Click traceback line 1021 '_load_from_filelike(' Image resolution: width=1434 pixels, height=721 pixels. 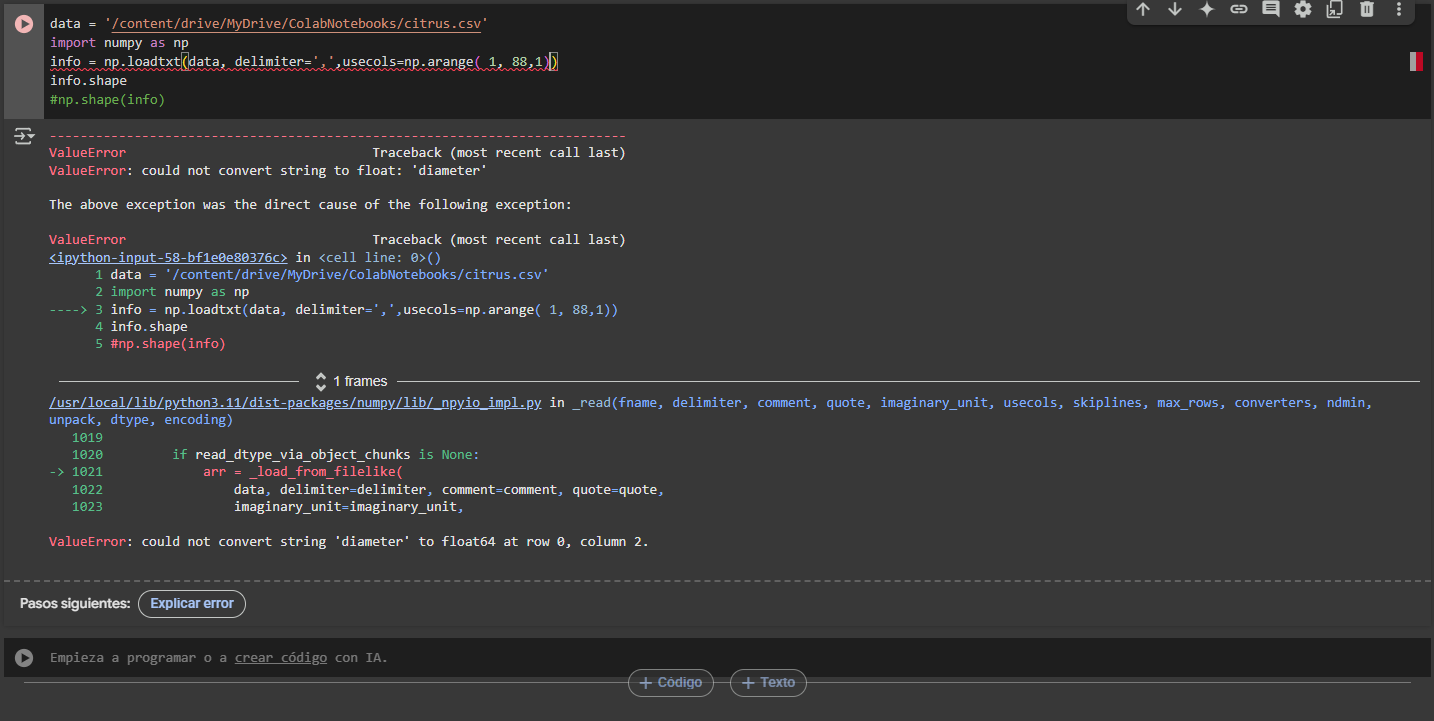tap(302, 471)
